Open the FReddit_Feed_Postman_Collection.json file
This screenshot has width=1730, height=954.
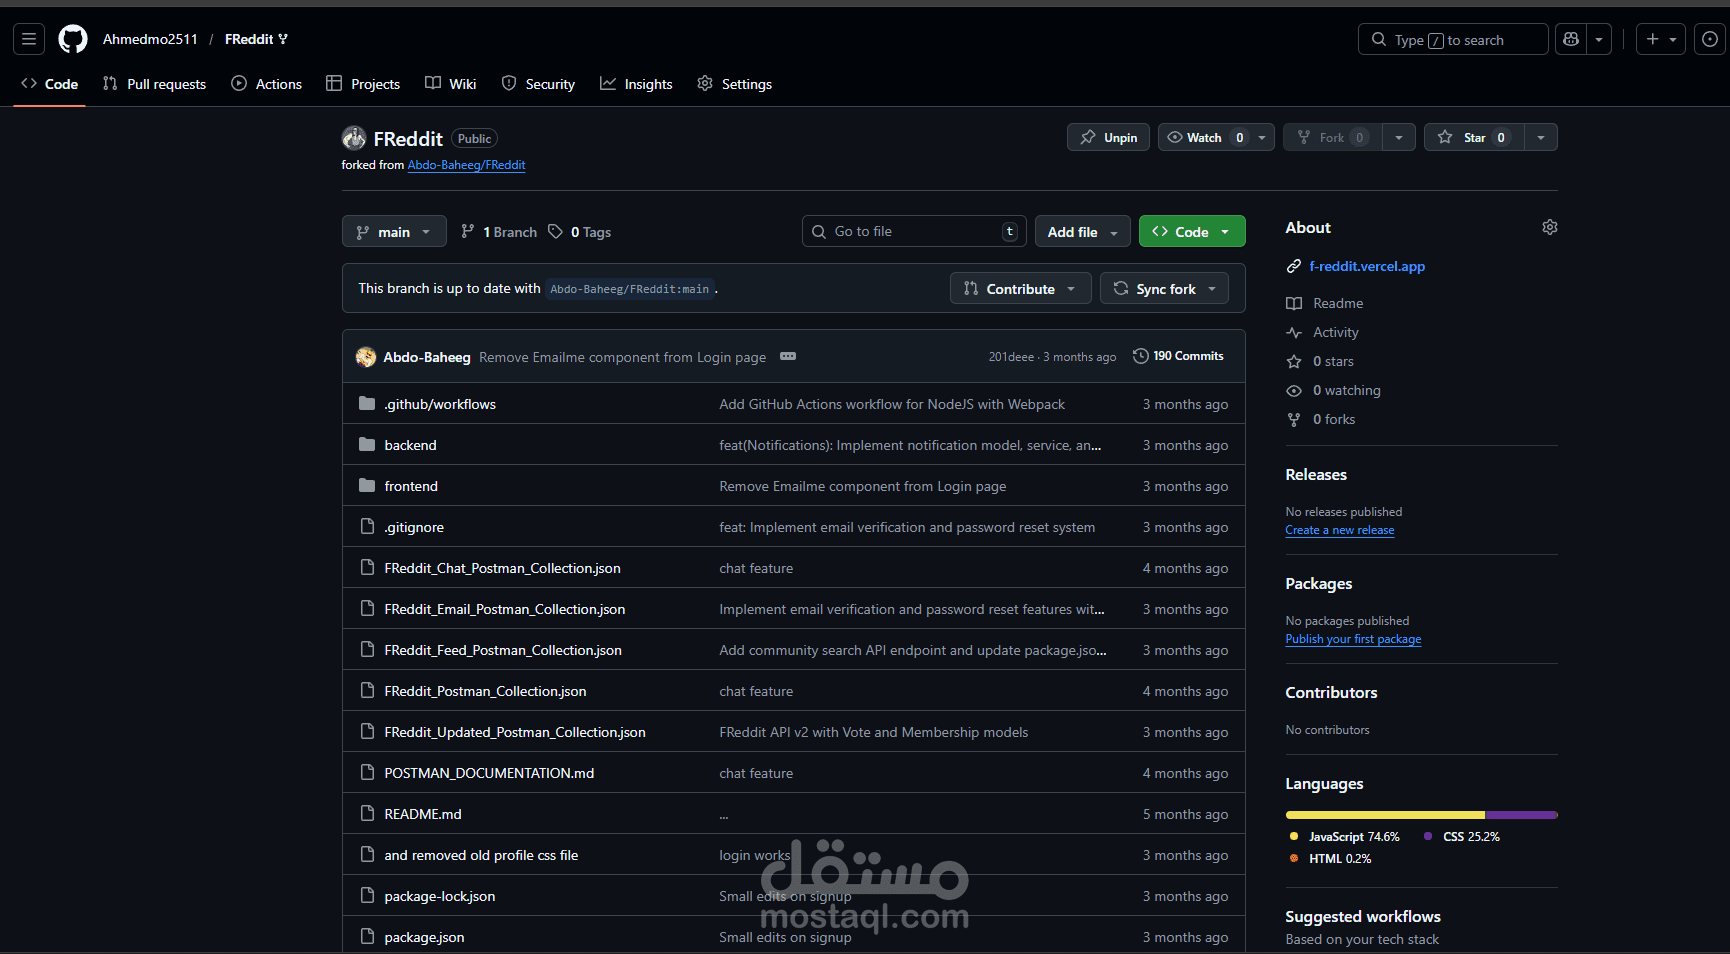coord(503,650)
